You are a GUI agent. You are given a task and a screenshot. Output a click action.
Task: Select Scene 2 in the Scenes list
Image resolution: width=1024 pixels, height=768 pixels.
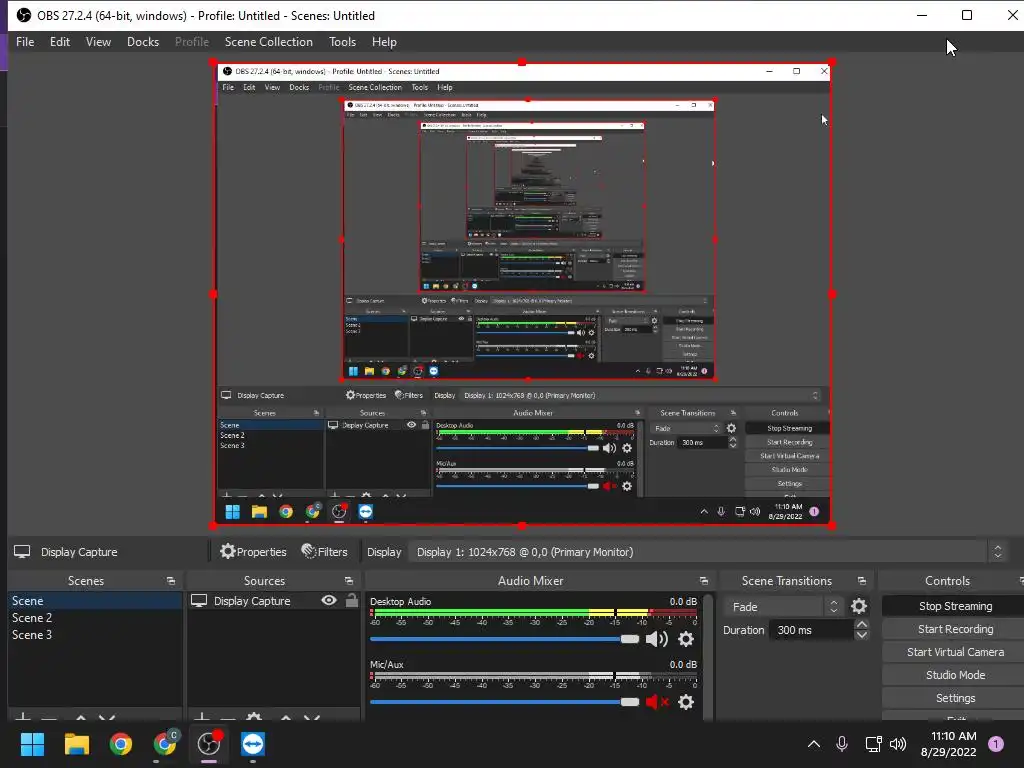95,618
